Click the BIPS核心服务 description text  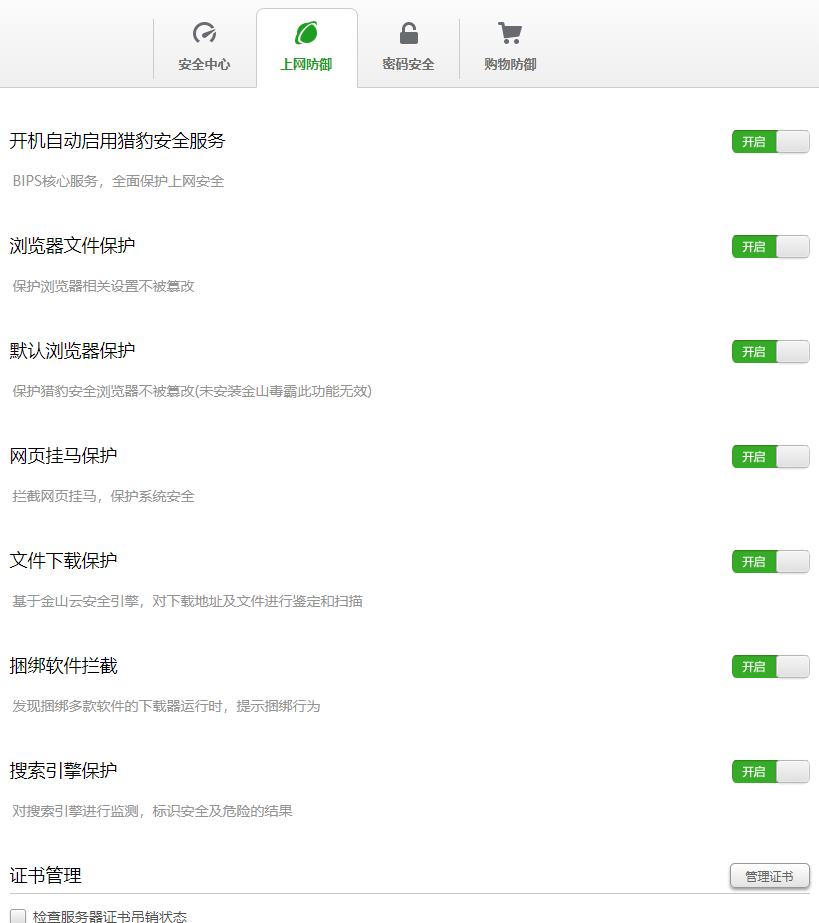[x=120, y=180]
